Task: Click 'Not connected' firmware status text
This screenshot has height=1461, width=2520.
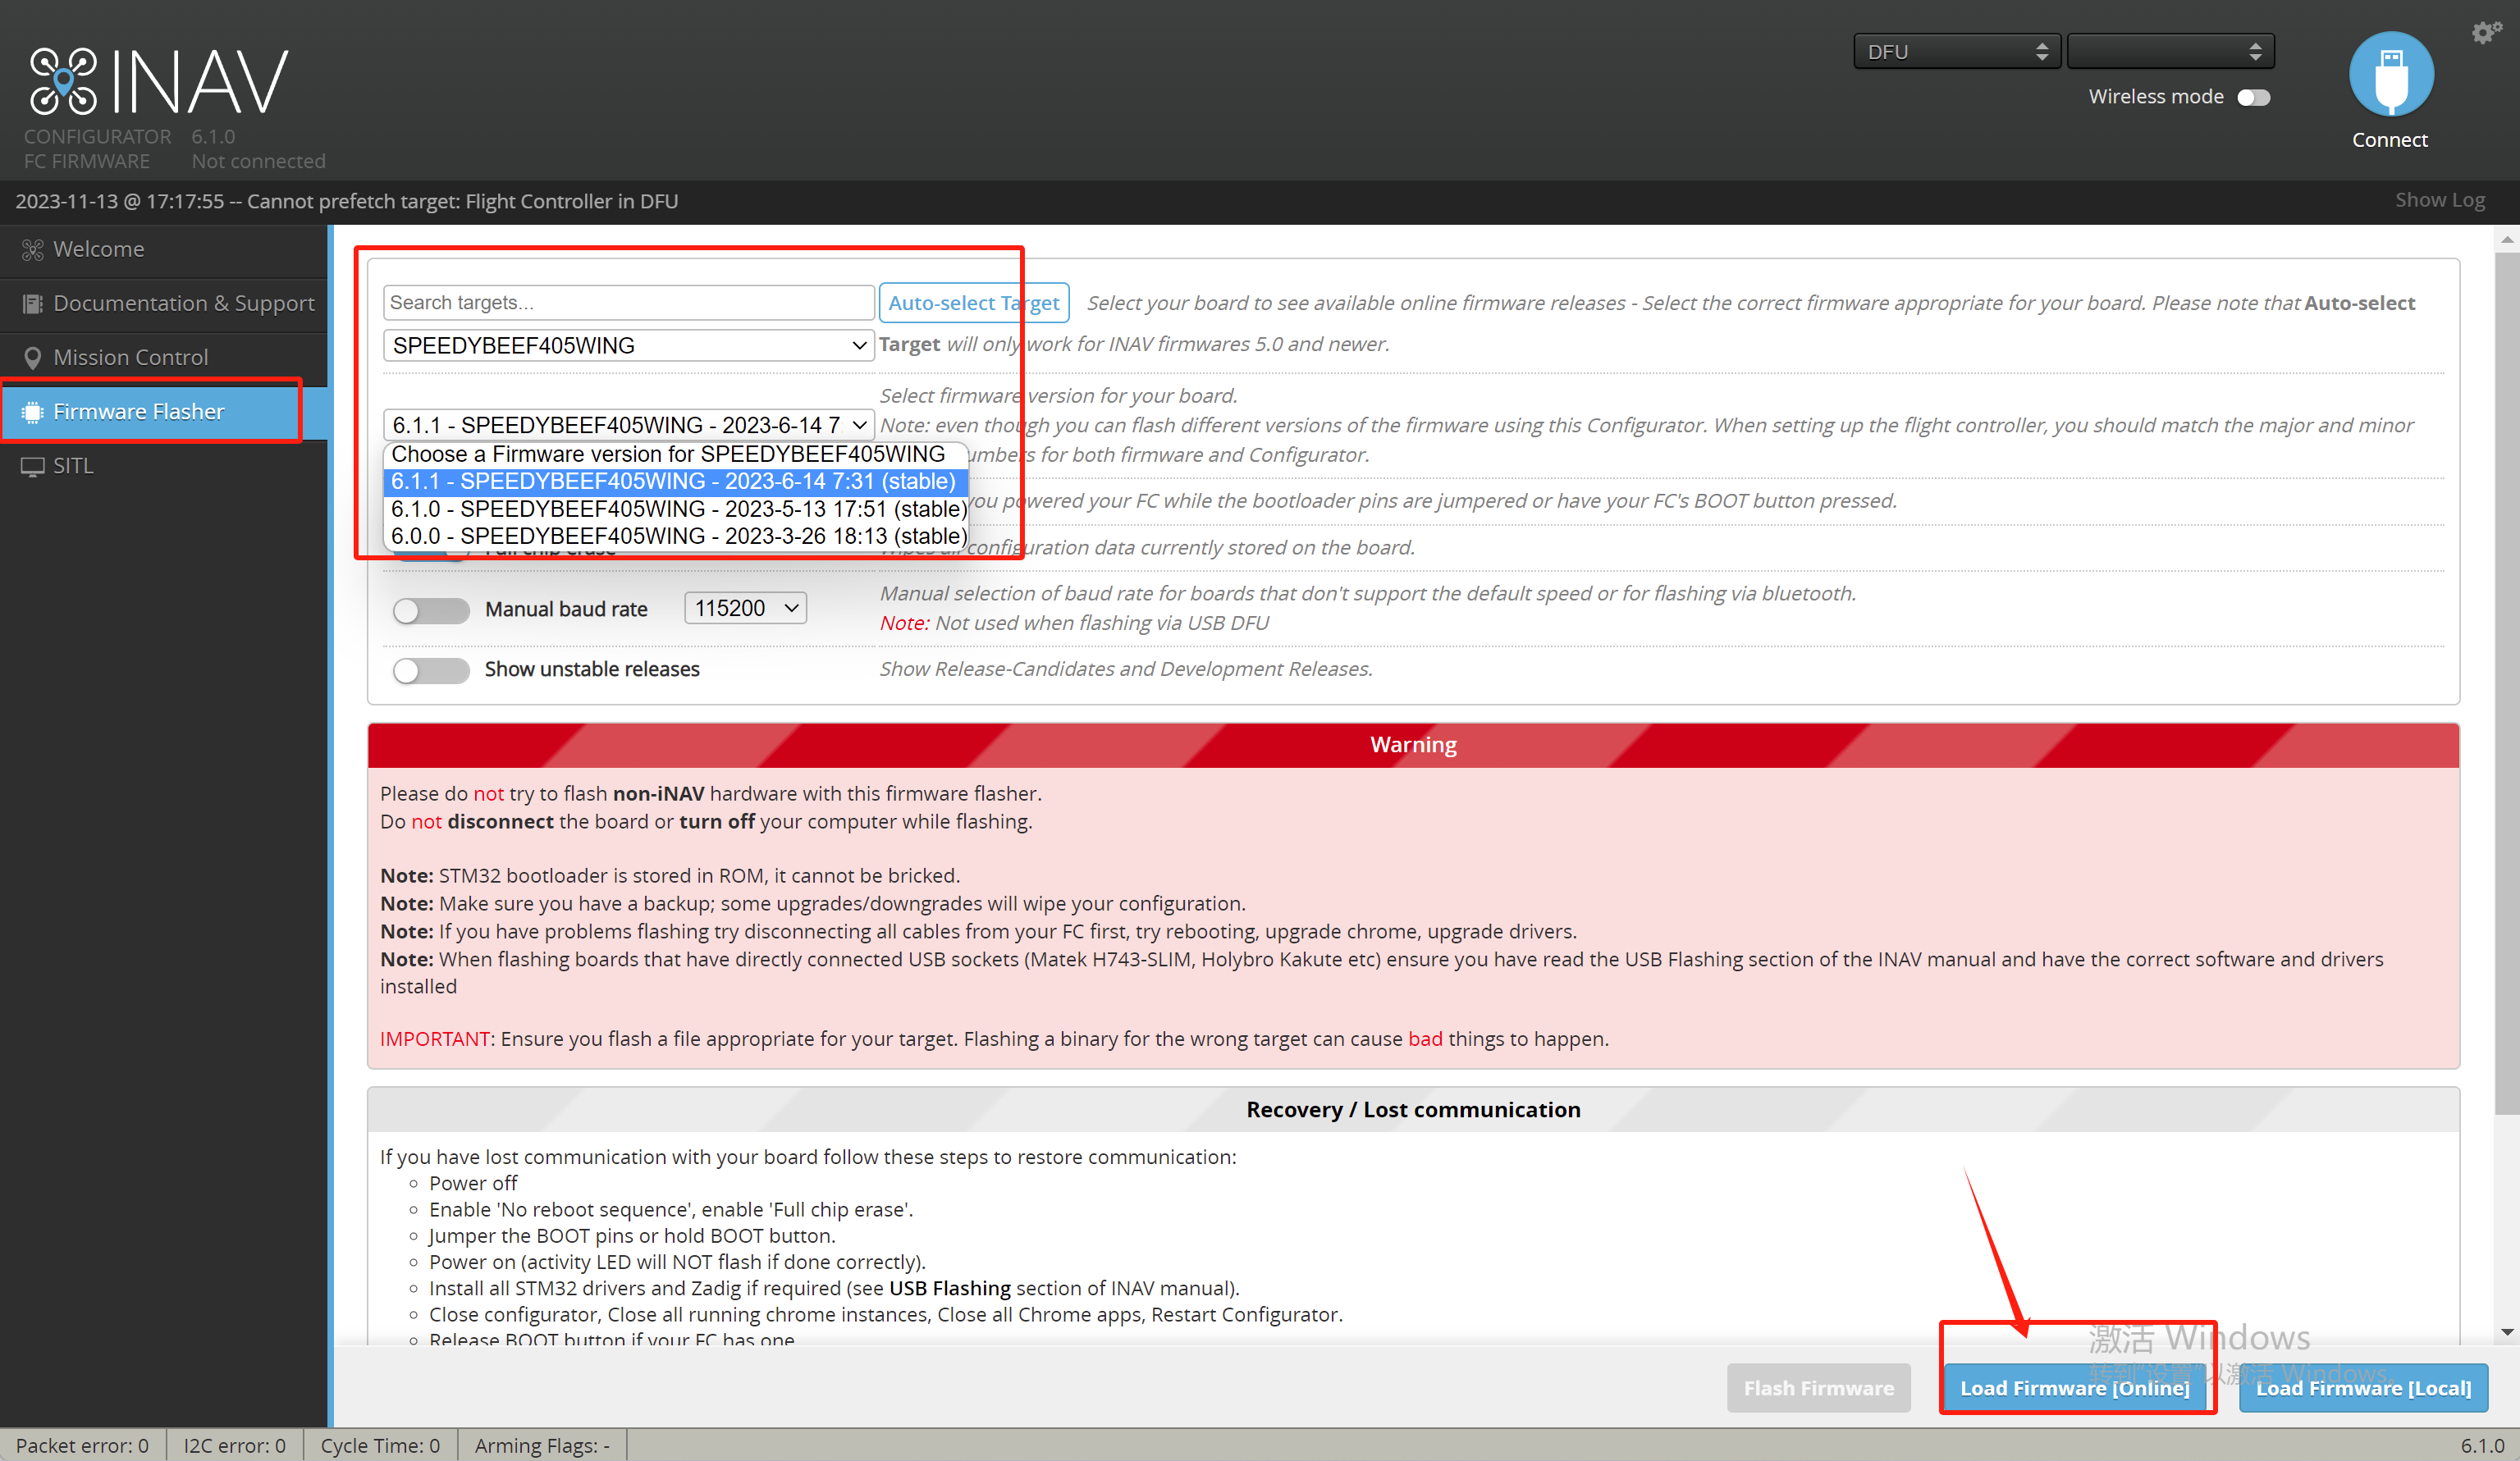Action: coord(259,161)
